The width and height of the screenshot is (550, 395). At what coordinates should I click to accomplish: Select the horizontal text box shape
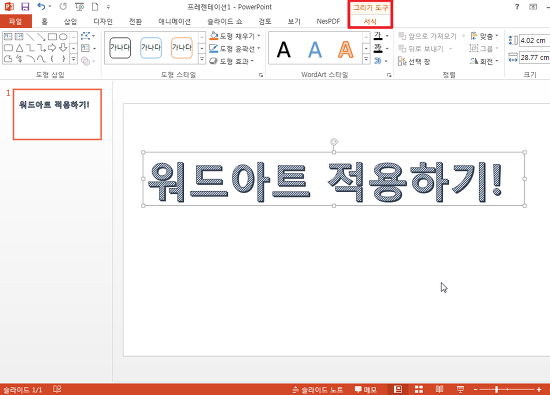click(x=8, y=36)
